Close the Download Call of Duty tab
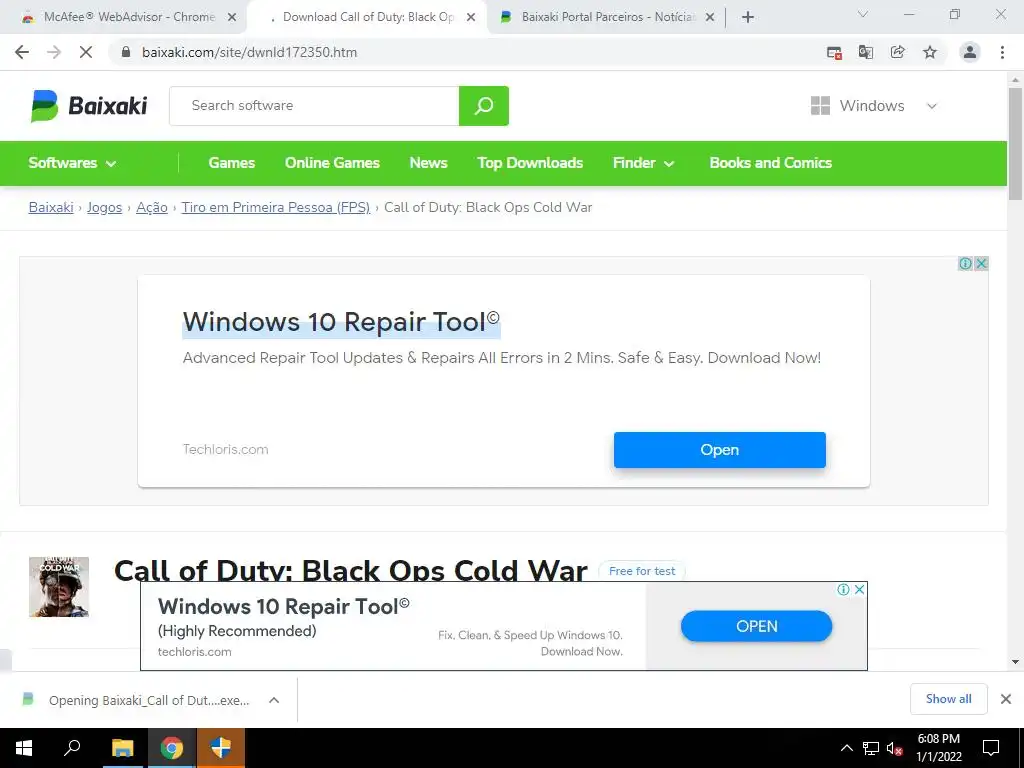This screenshot has height=768, width=1024. pos(471,17)
